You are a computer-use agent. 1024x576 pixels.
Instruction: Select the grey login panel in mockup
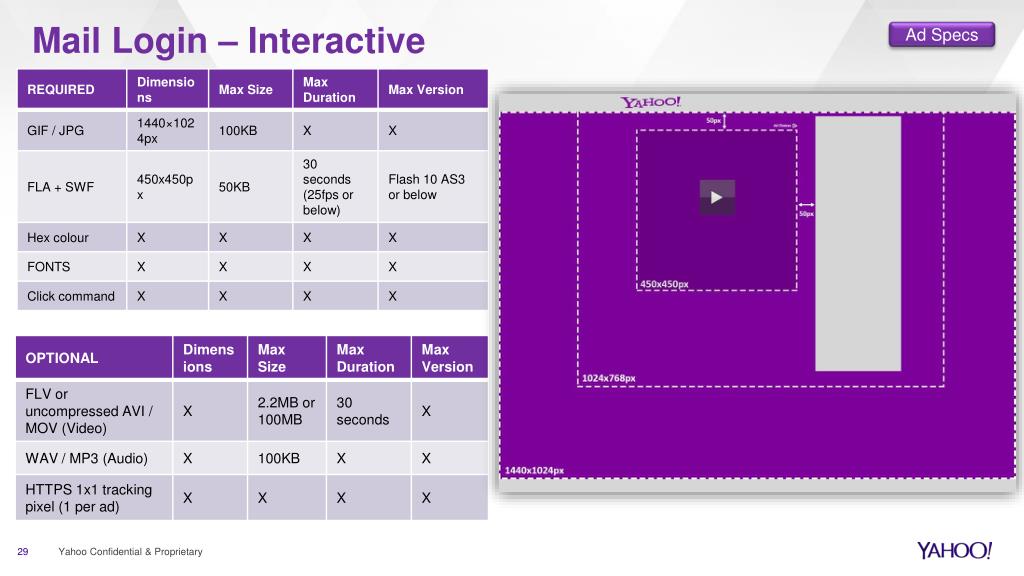858,244
